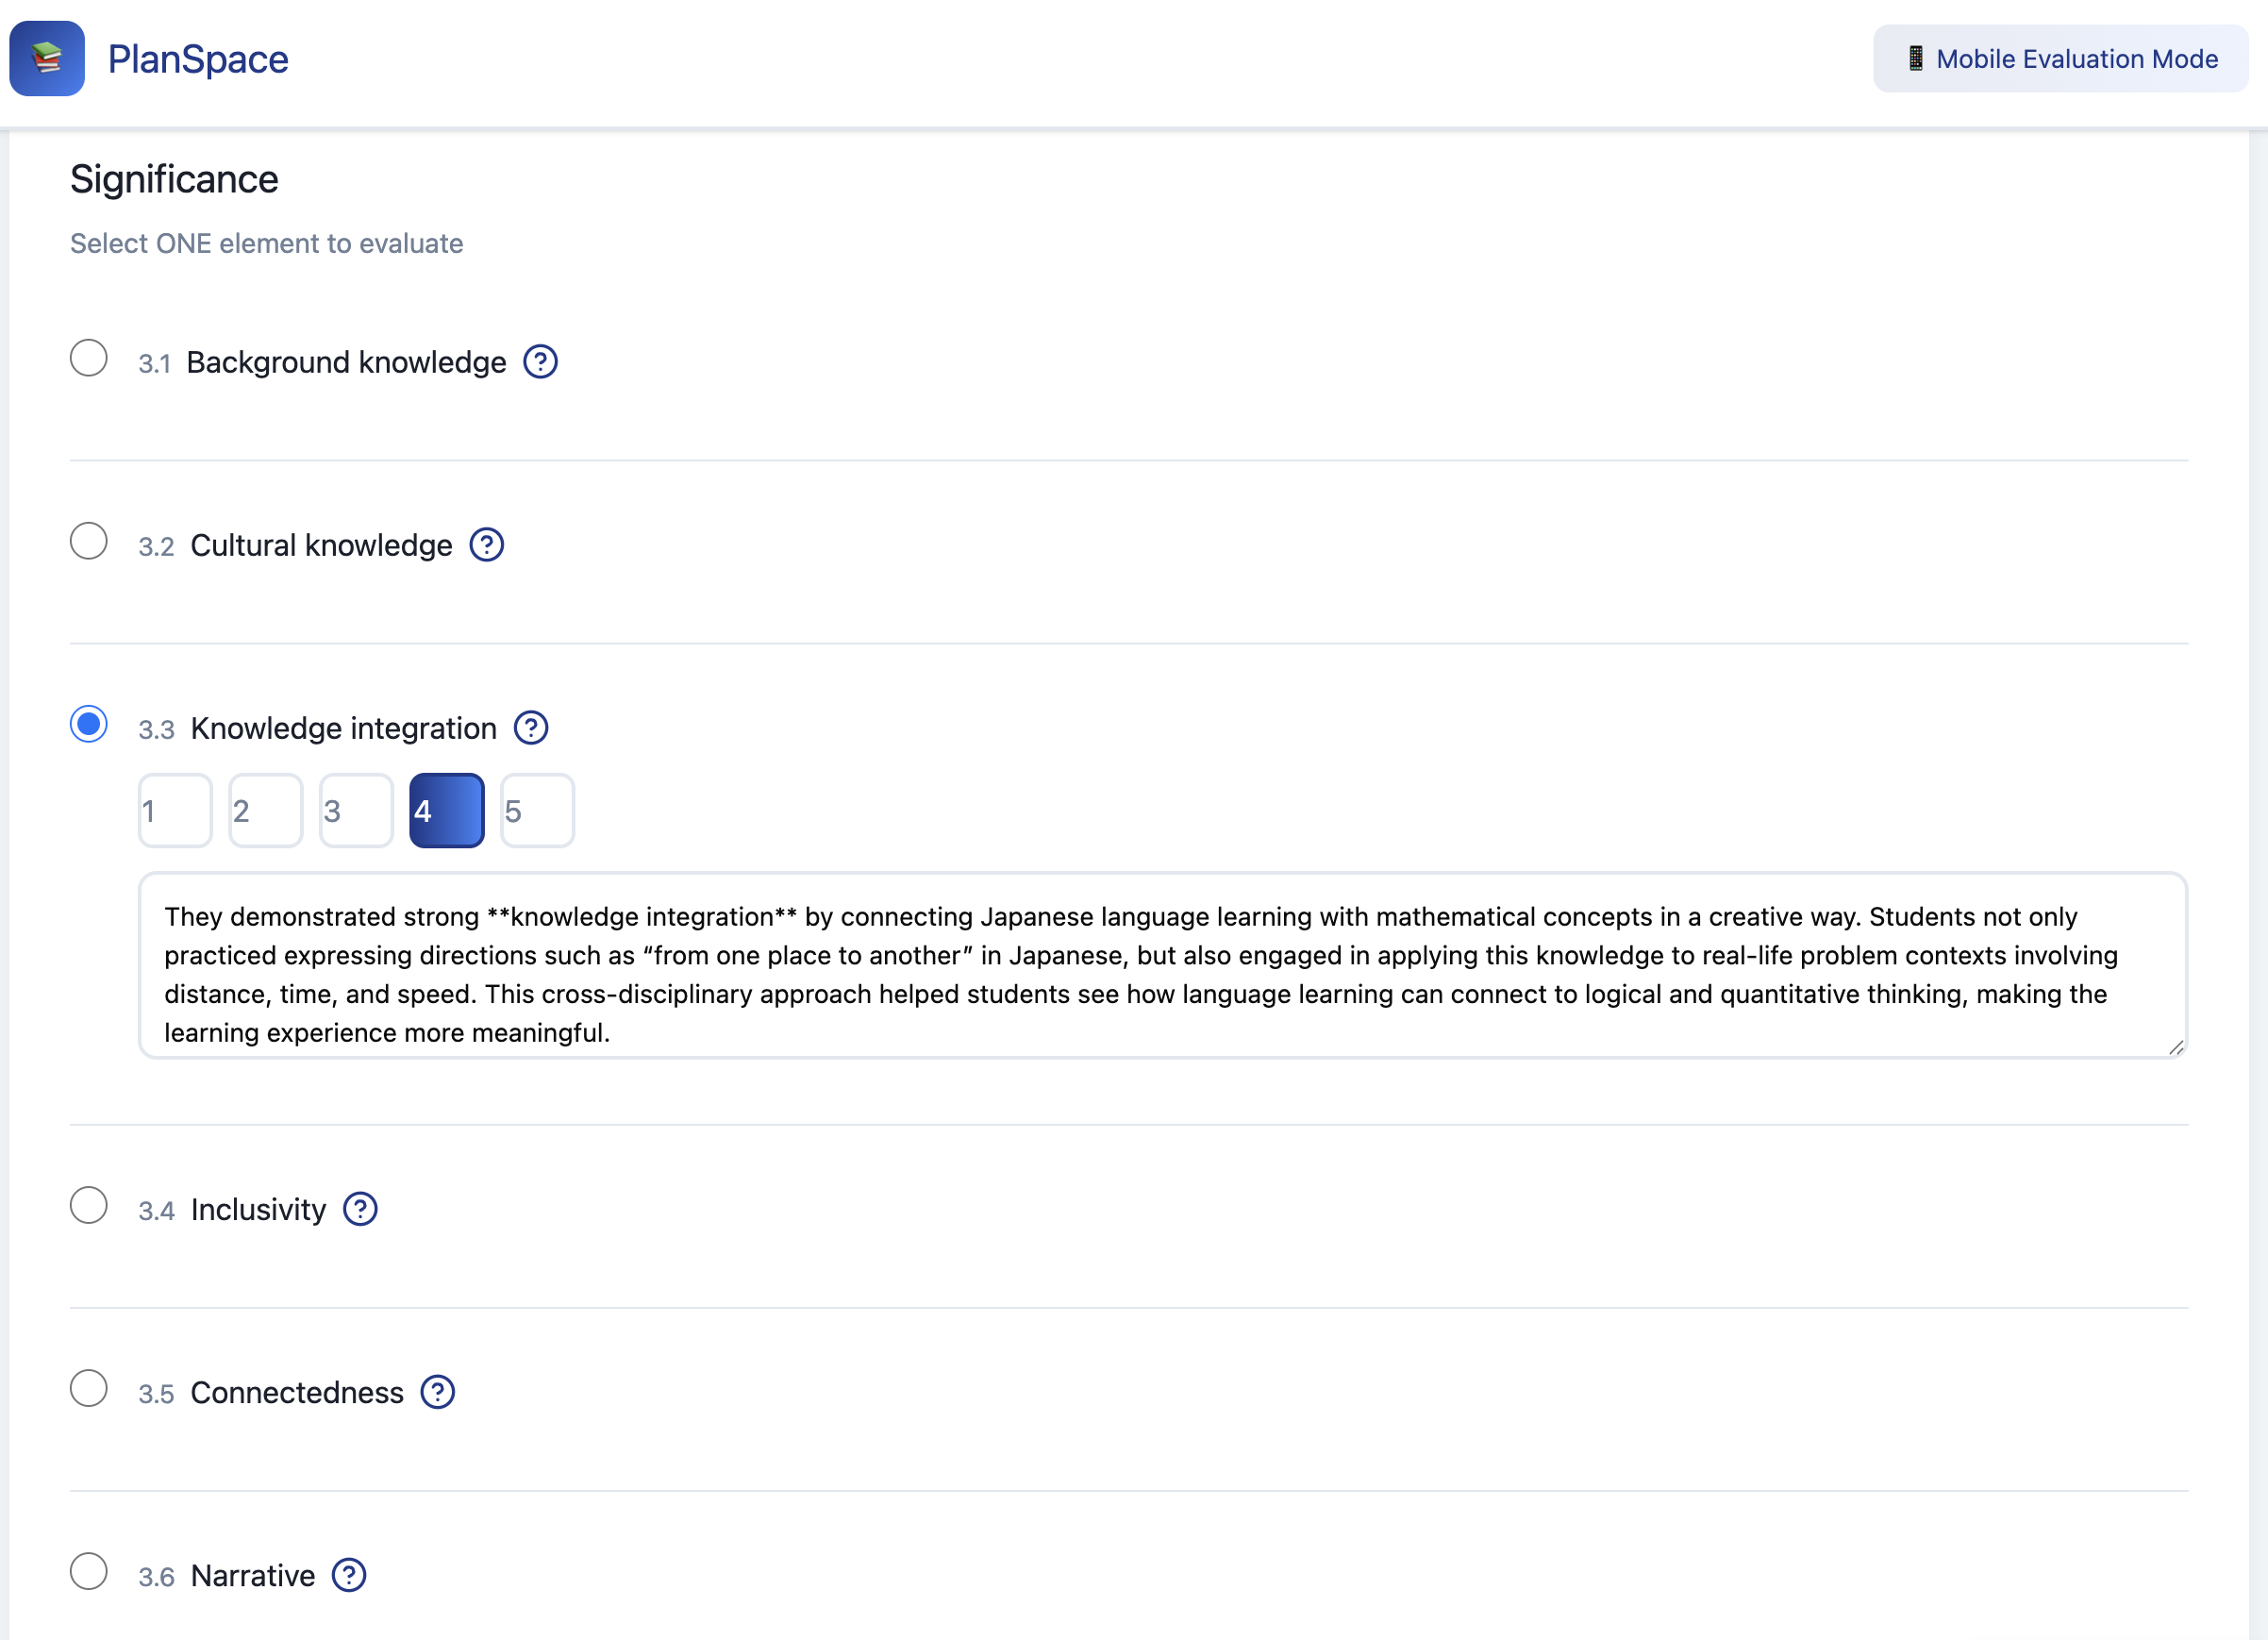Open help icon beside Connectedness
2268x1640 pixels.
click(437, 1392)
